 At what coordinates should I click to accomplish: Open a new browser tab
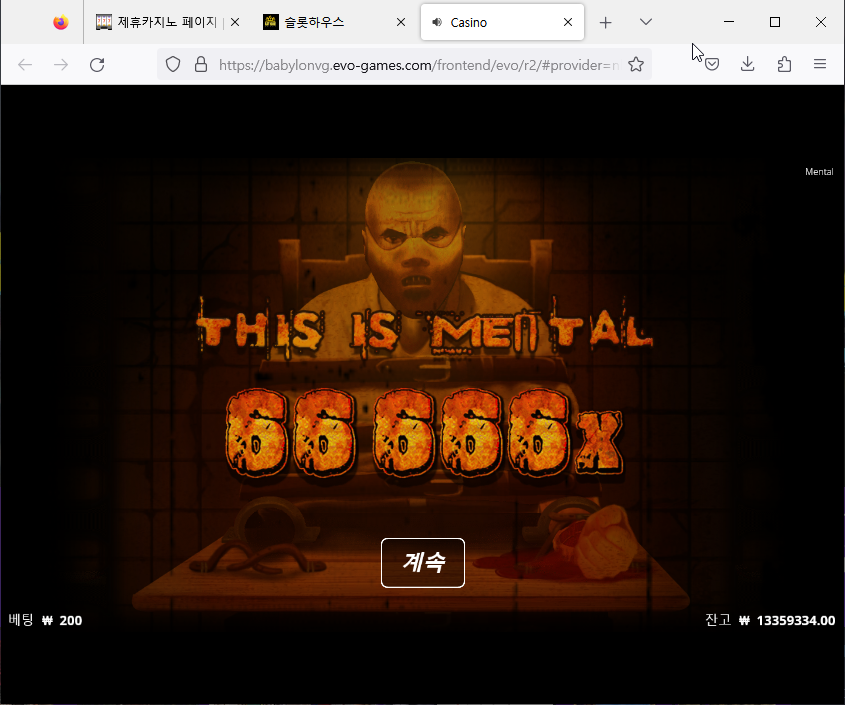(606, 22)
